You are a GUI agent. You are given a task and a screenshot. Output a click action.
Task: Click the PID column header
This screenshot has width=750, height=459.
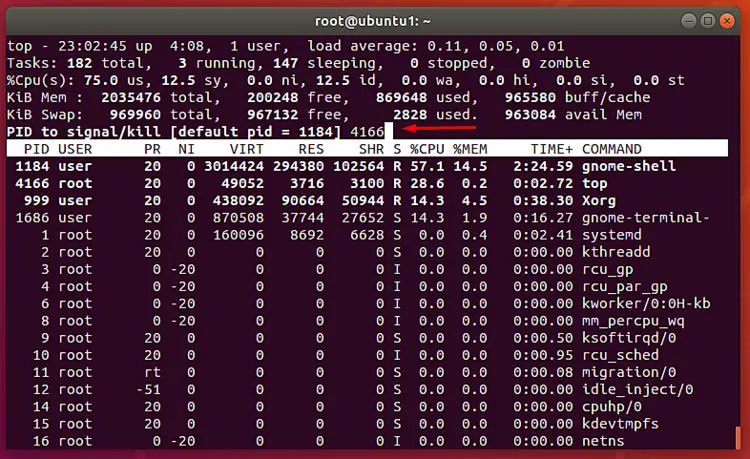point(35,149)
